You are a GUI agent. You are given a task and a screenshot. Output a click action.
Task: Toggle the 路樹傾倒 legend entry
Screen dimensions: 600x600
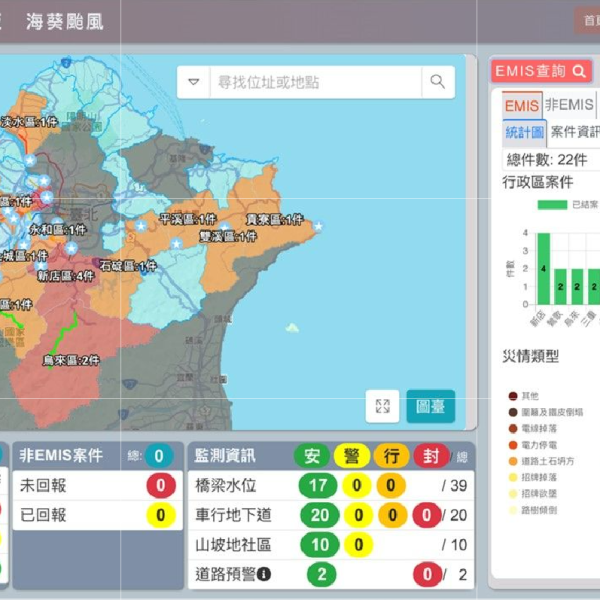533,510
